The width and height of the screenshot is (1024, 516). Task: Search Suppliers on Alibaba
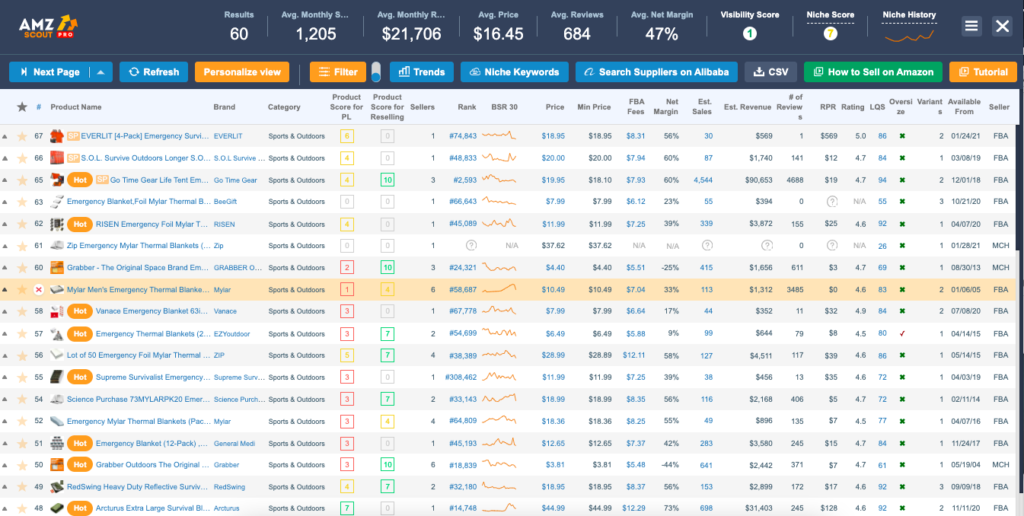(x=656, y=72)
